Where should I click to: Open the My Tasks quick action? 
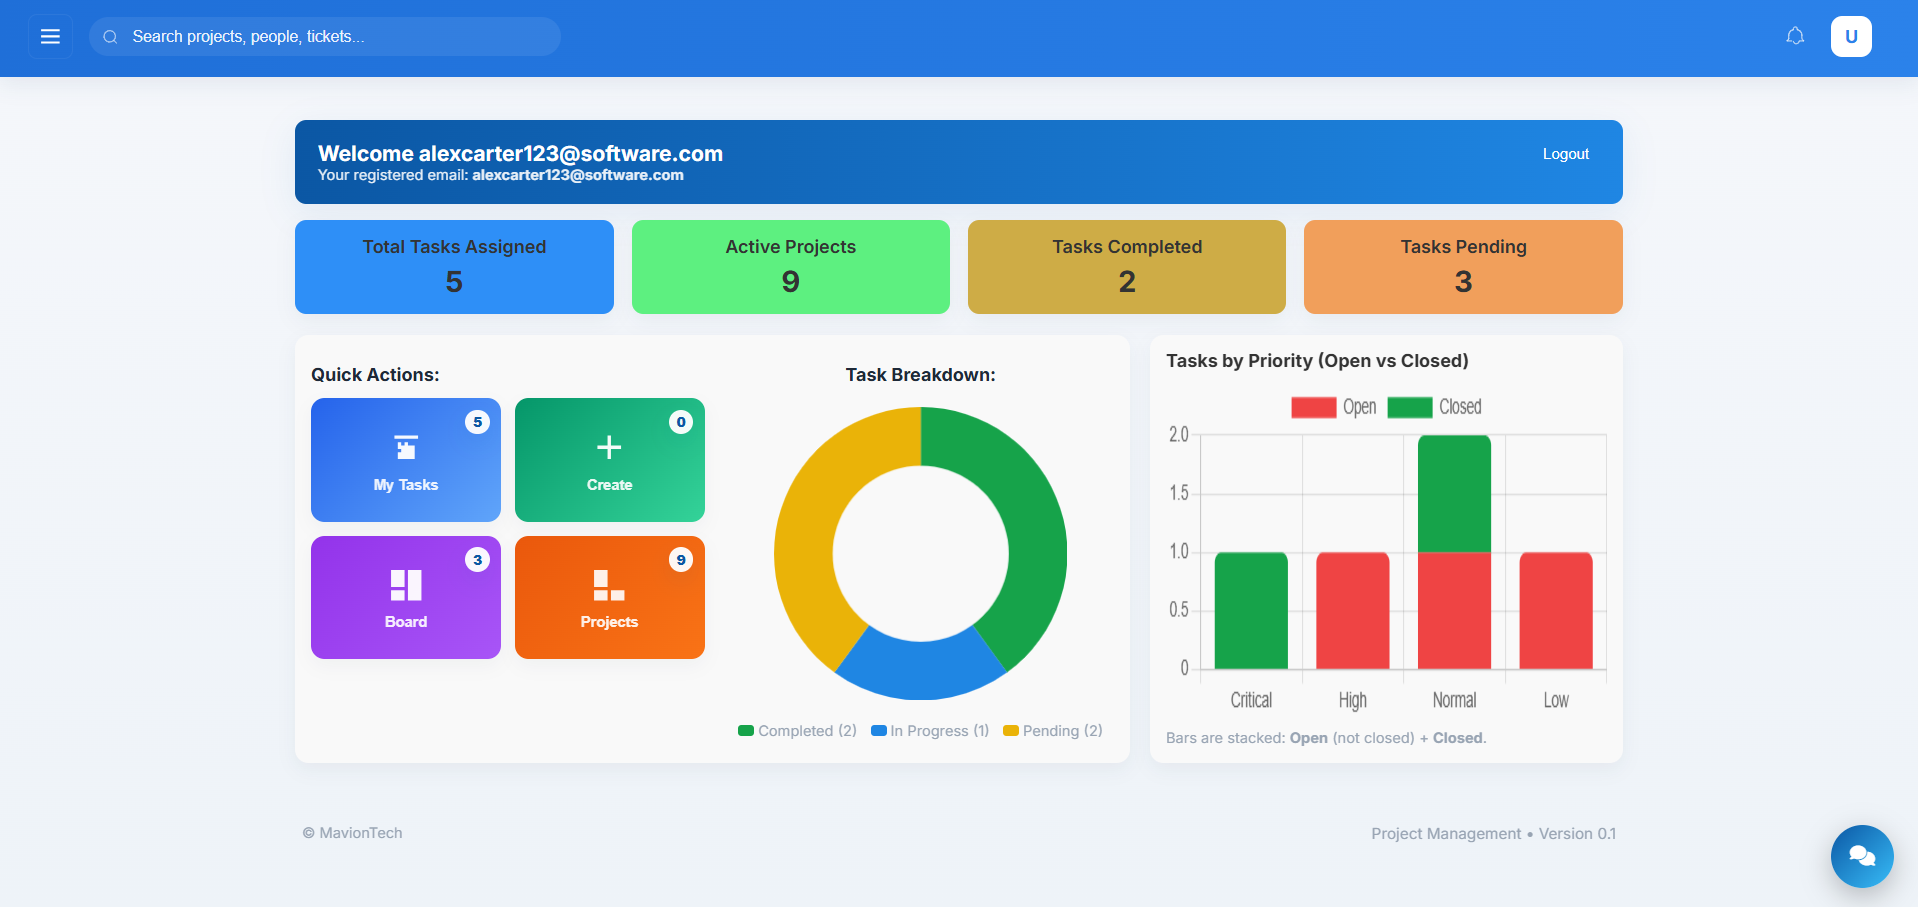[x=405, y=460]
